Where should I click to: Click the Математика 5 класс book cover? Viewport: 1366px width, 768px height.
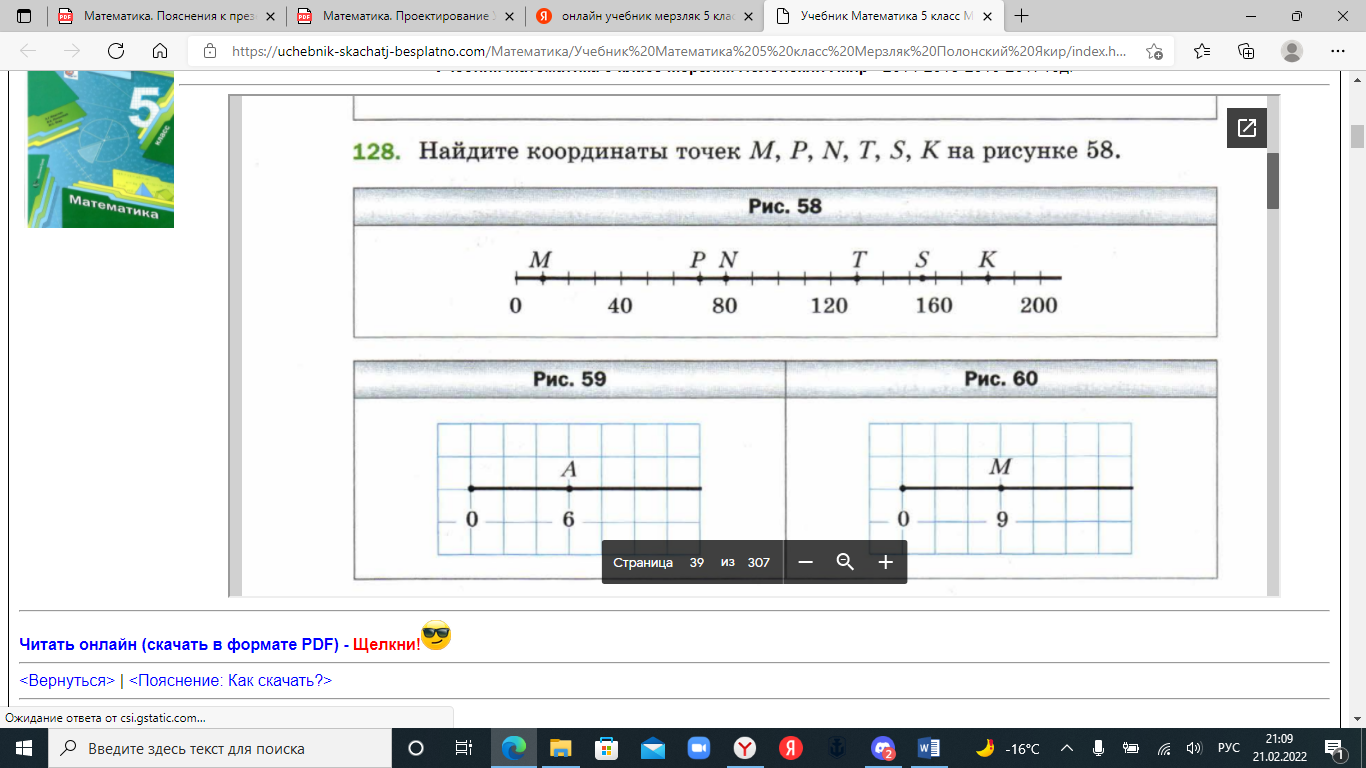coord(100,149)
